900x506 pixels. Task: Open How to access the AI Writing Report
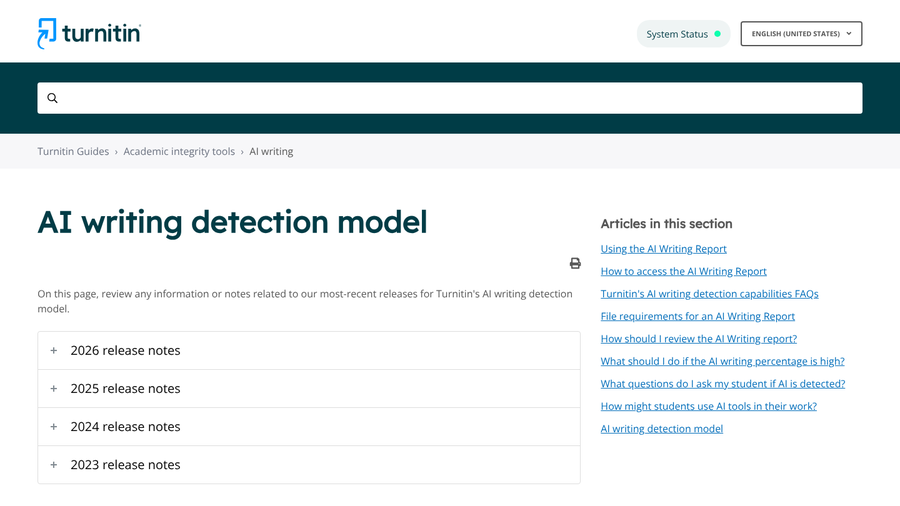pyautogui.click(x=684, y=271)
